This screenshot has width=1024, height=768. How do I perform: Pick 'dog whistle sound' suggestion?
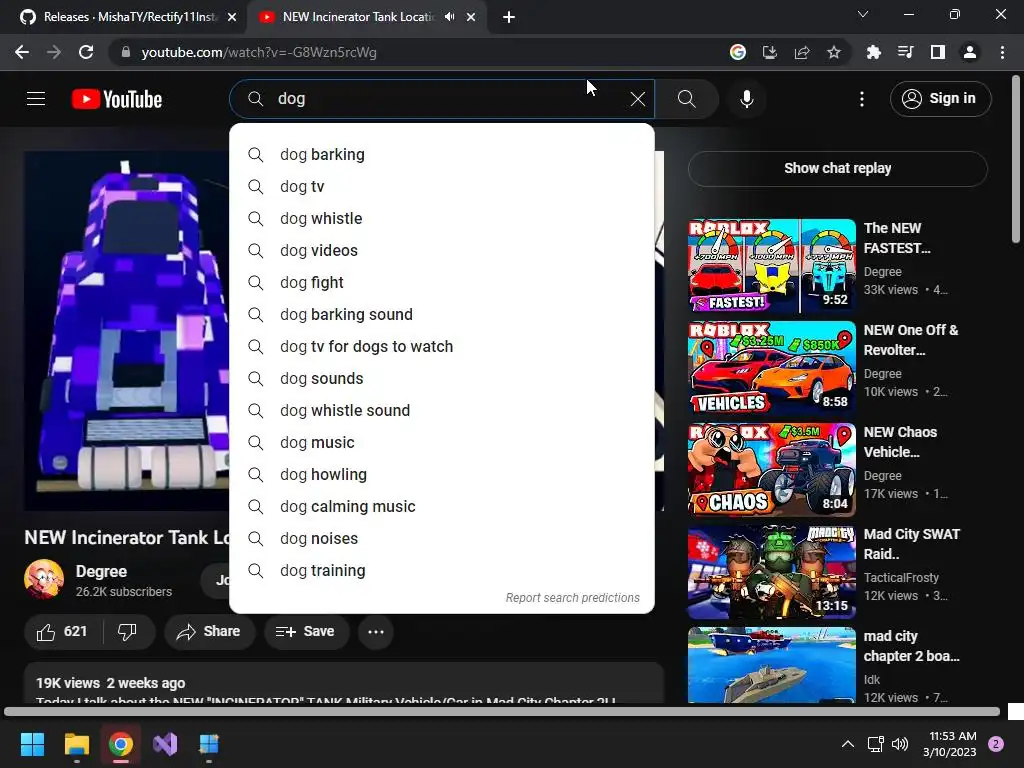tap(441, 411)
